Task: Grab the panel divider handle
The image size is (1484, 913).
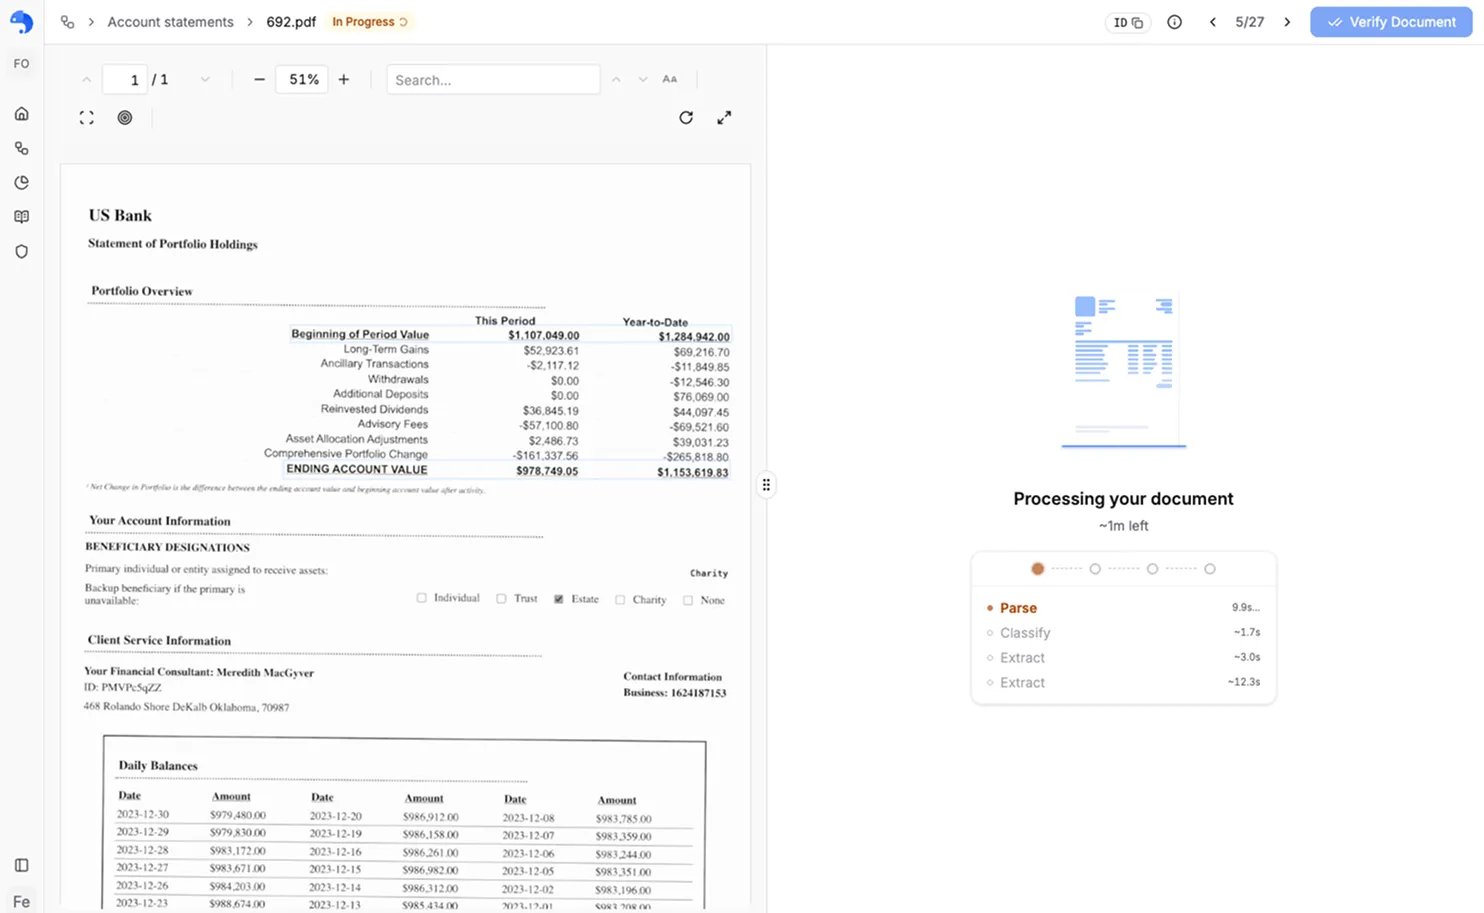Action: pyautogui.click(x=766, y=485)
